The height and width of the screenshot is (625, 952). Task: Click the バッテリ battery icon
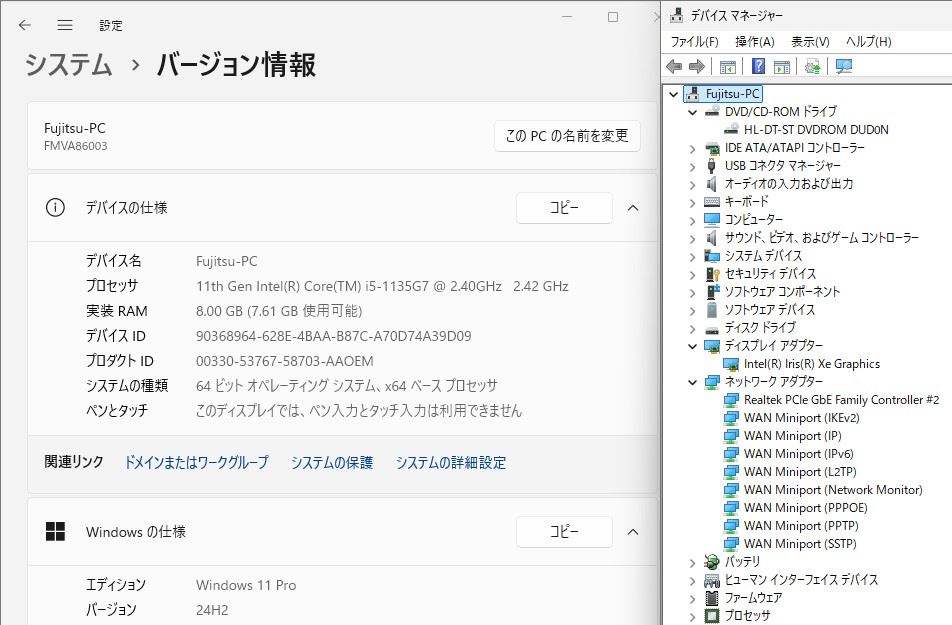coord(712,561)
